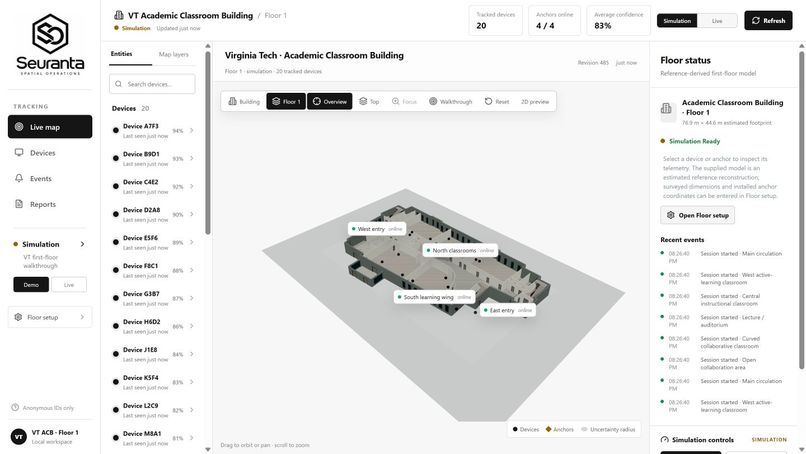Expand the Simulation section chevron

point(82,244)
